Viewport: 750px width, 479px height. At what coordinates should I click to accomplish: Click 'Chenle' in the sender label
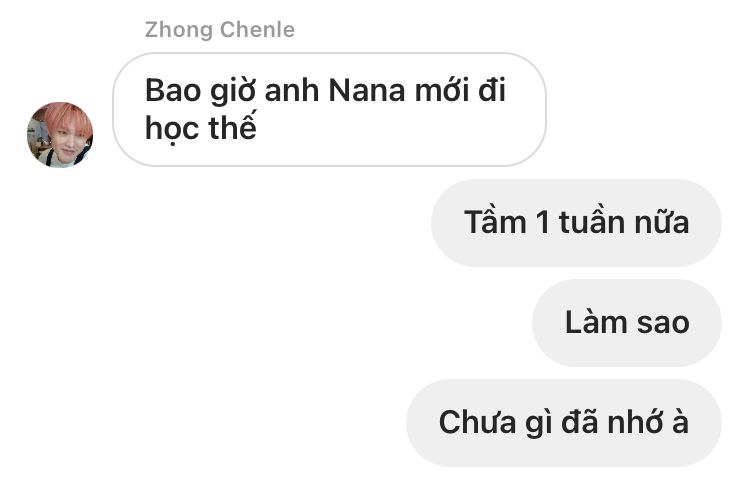(x=257, y=30)
